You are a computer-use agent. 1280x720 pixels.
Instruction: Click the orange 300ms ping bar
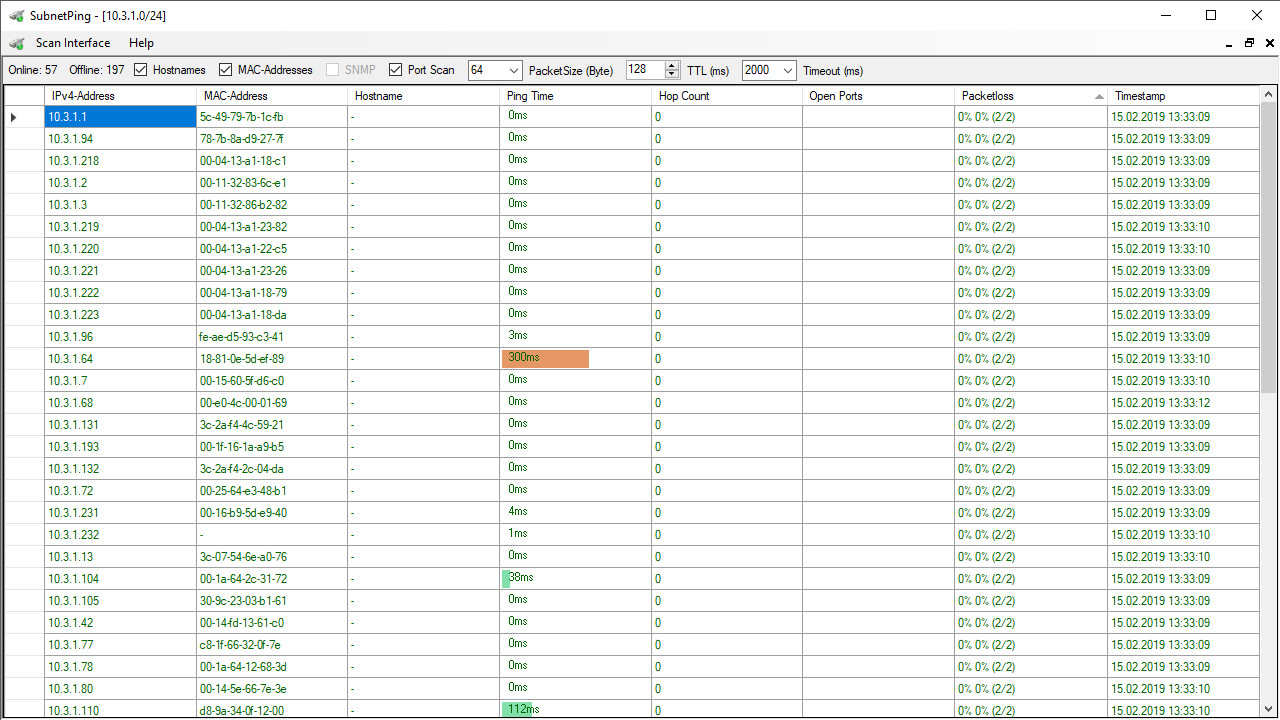pyautogui.click(x=545, y=358)
